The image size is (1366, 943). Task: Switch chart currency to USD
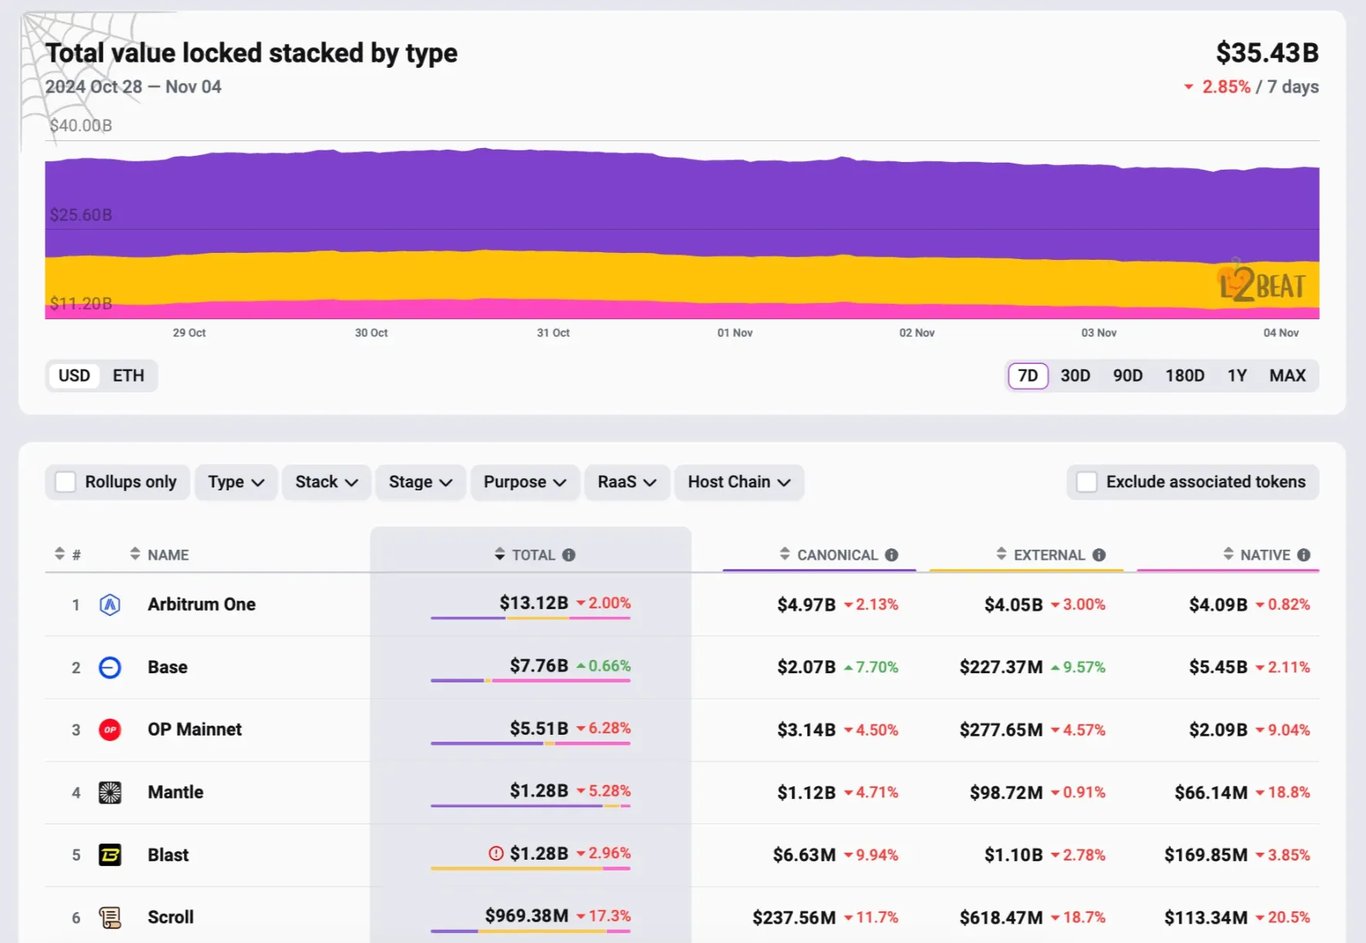point(74,376)
